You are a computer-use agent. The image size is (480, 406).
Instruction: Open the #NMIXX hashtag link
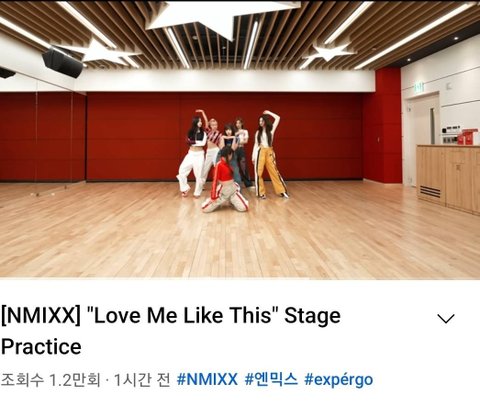207,379
